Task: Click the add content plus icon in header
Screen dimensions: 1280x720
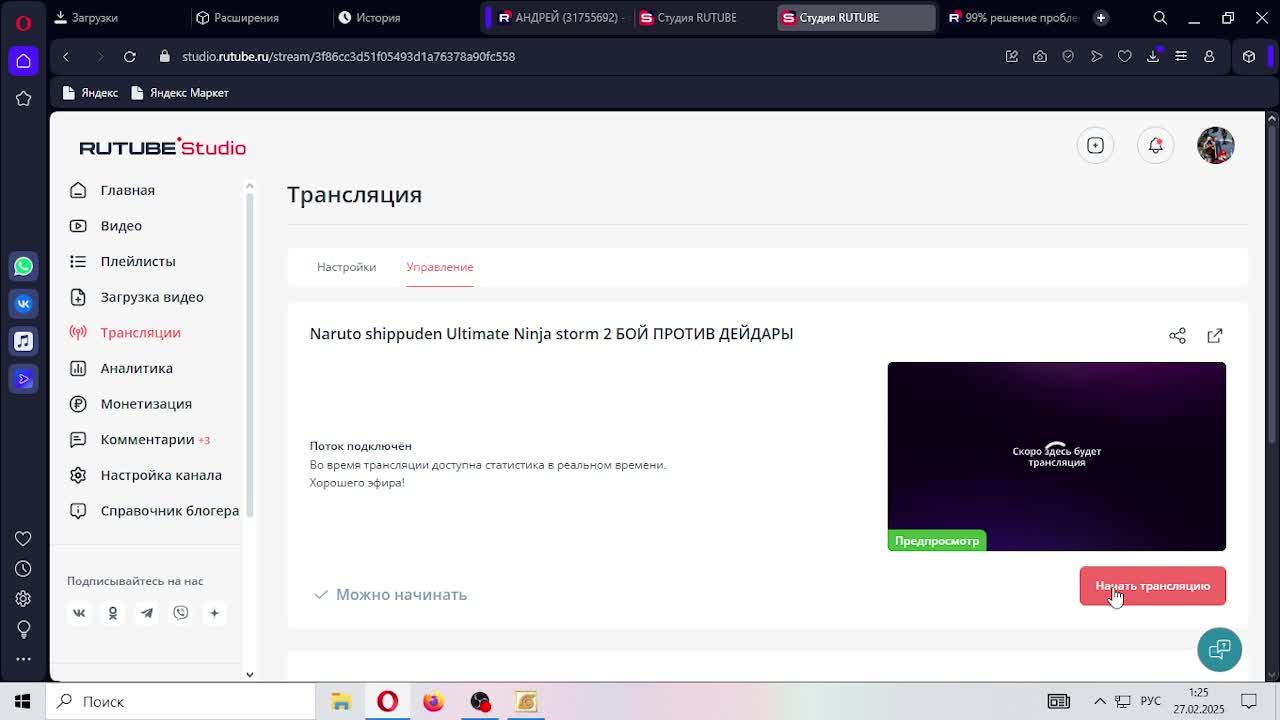Action: click(x=1095, y=146)
